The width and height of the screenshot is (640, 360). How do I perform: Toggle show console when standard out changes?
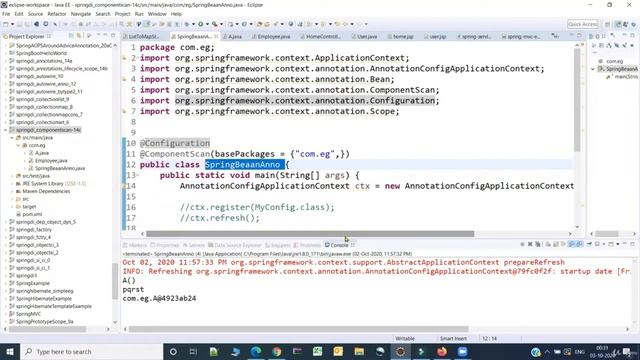tap(571, 244)
